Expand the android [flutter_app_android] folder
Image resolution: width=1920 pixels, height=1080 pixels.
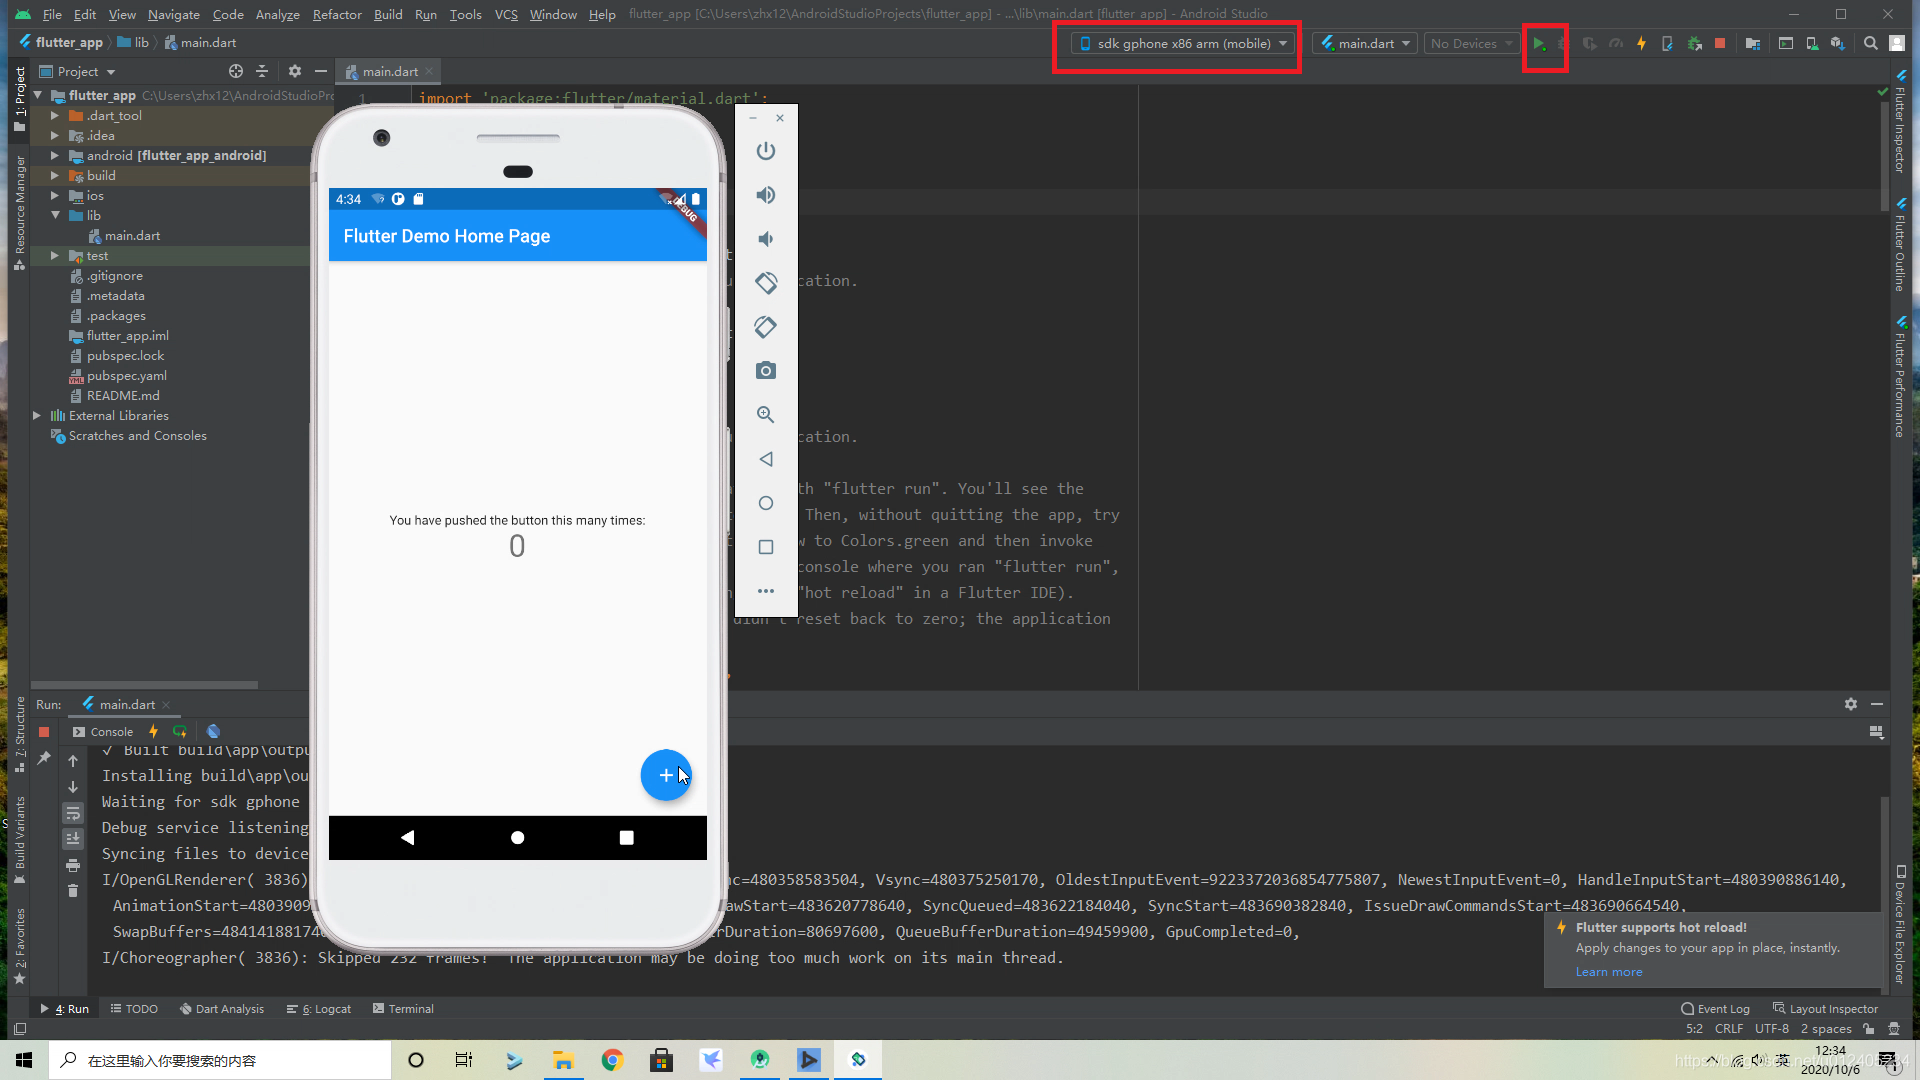coord(54,156)
